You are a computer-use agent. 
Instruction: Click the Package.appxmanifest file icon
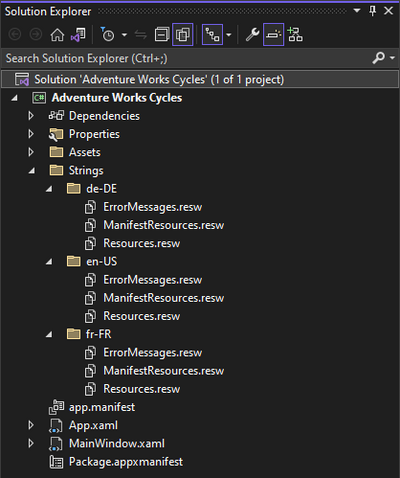pos(56,462)
